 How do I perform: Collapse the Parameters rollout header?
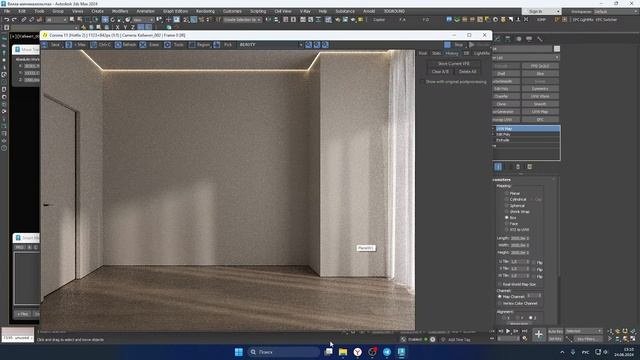point(524,180)
